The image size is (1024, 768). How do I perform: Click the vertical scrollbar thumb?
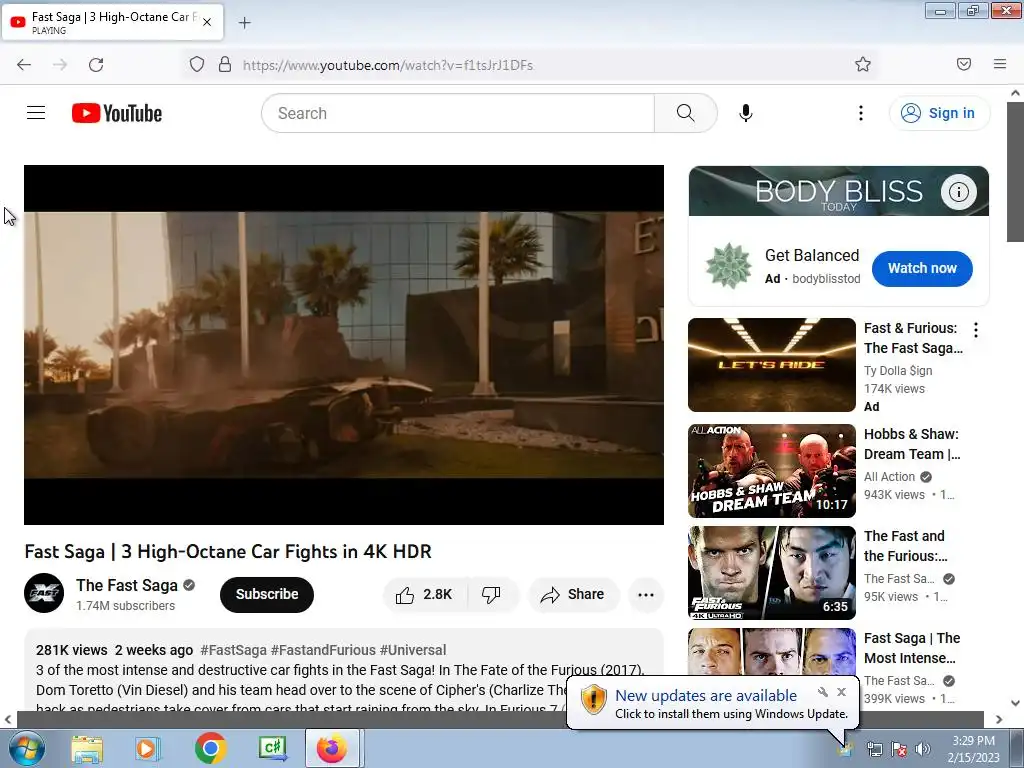coord(1015,172)
